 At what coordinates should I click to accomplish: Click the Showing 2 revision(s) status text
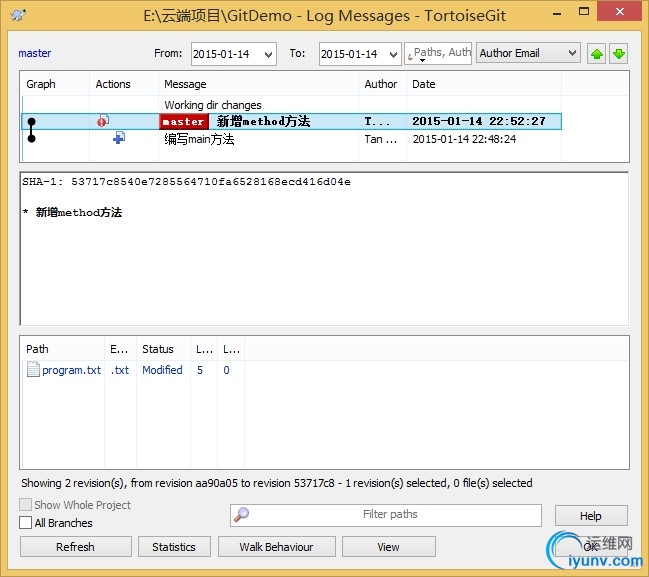point(277,483)
